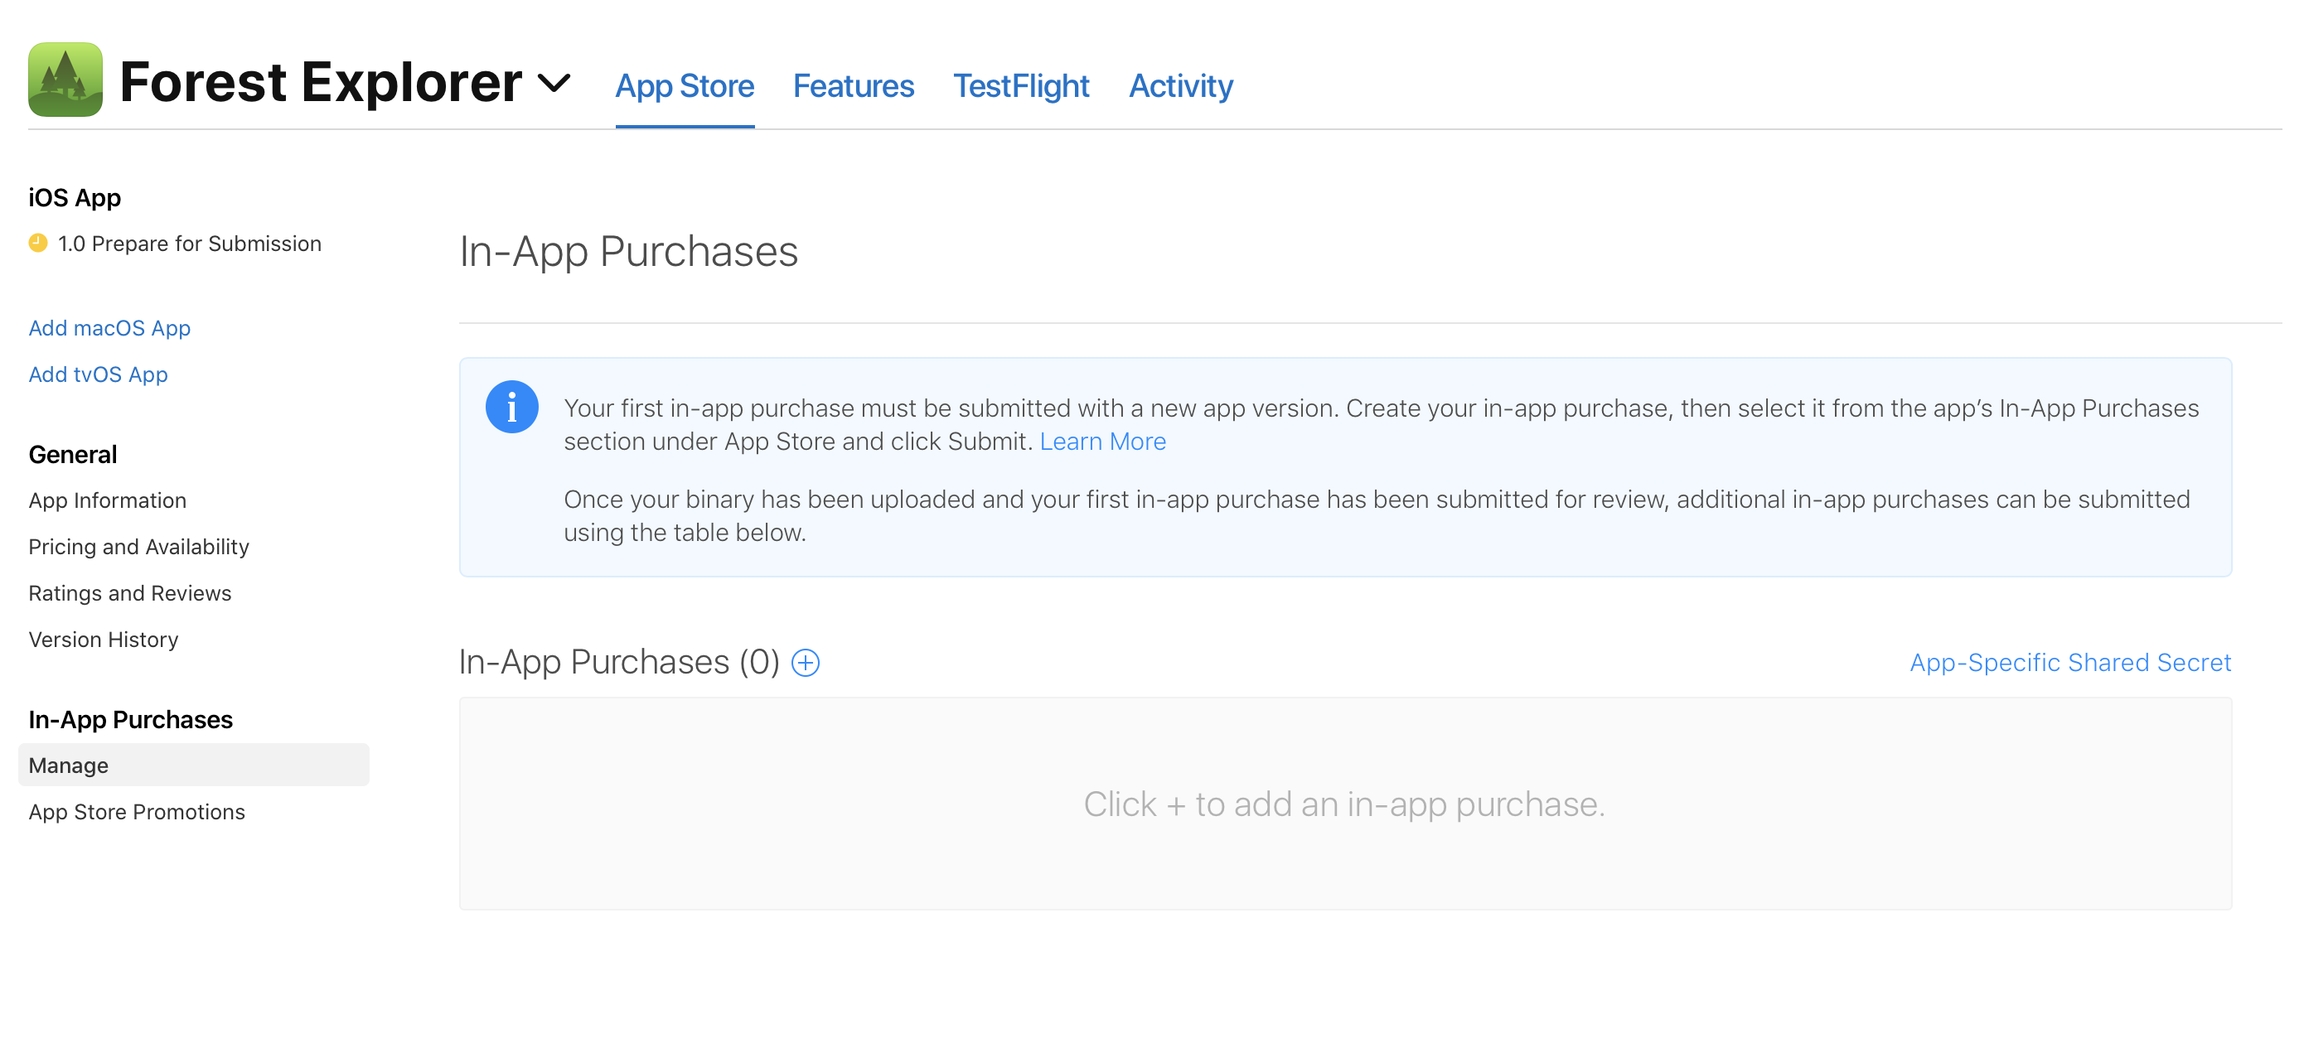Click the Add tvOS App link

click(98, 374)
